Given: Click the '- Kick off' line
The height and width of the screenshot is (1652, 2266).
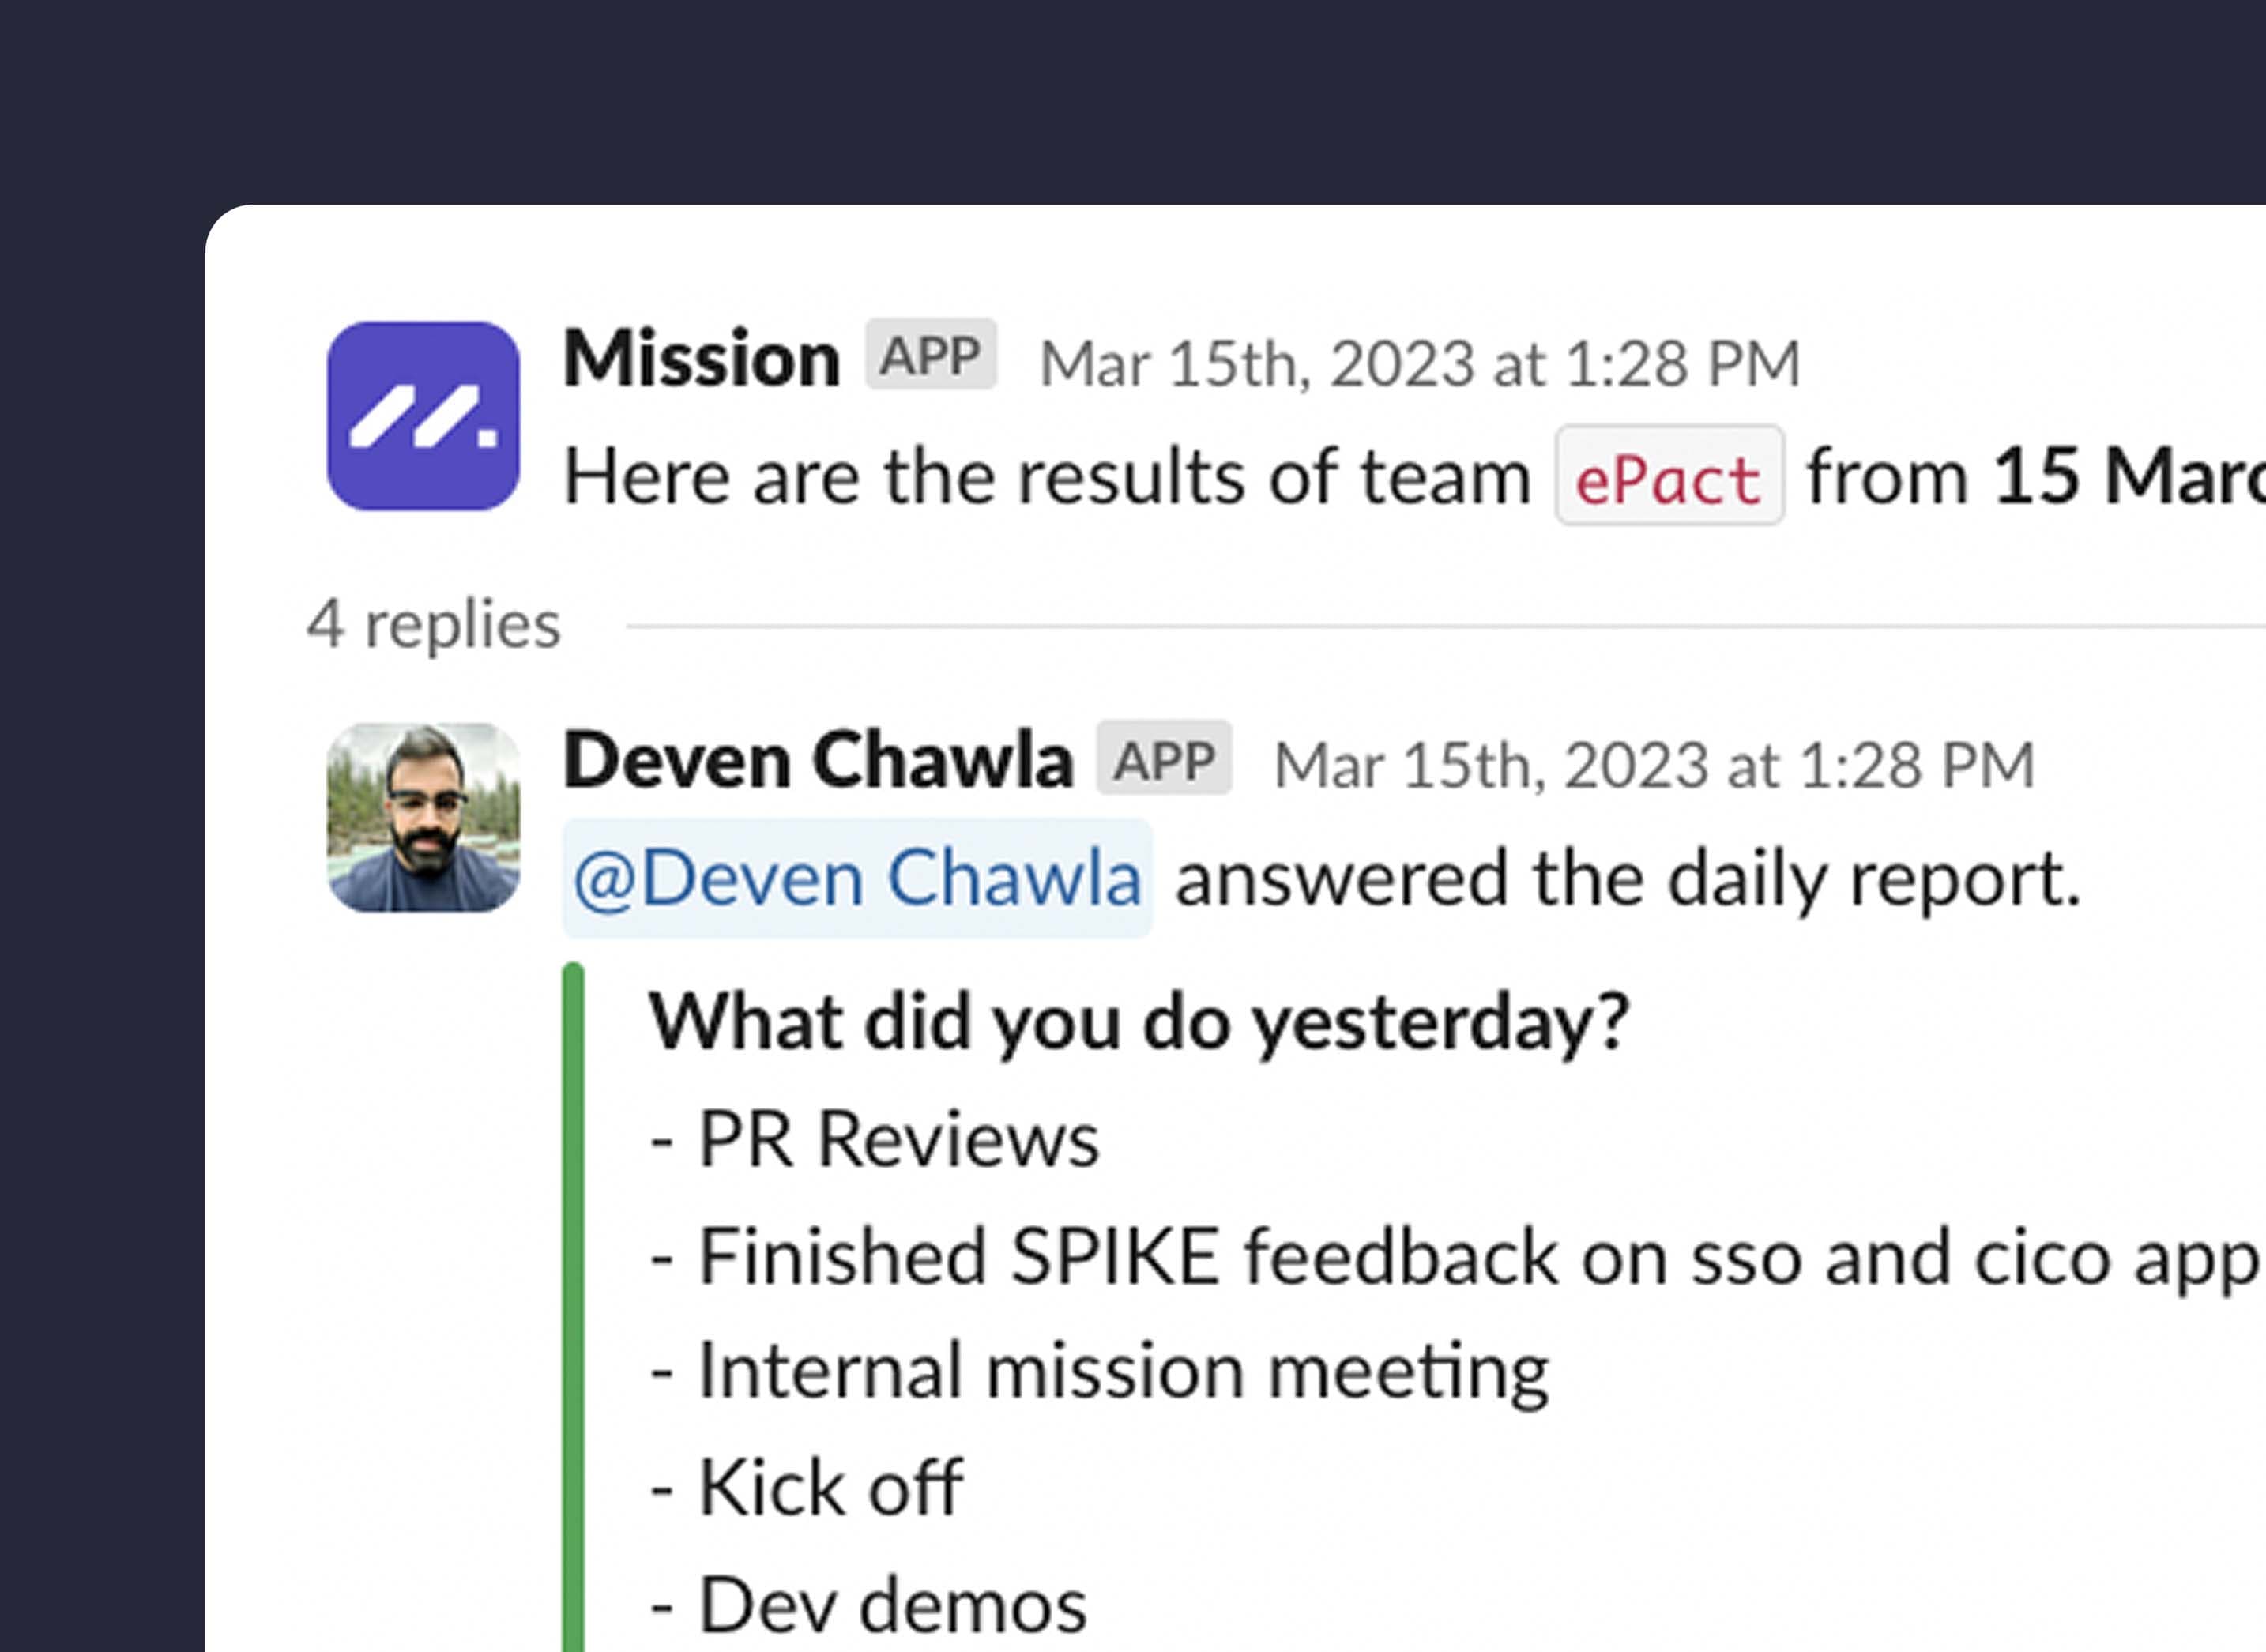Looking at the screenshot, I should (x=806, y=1488).
